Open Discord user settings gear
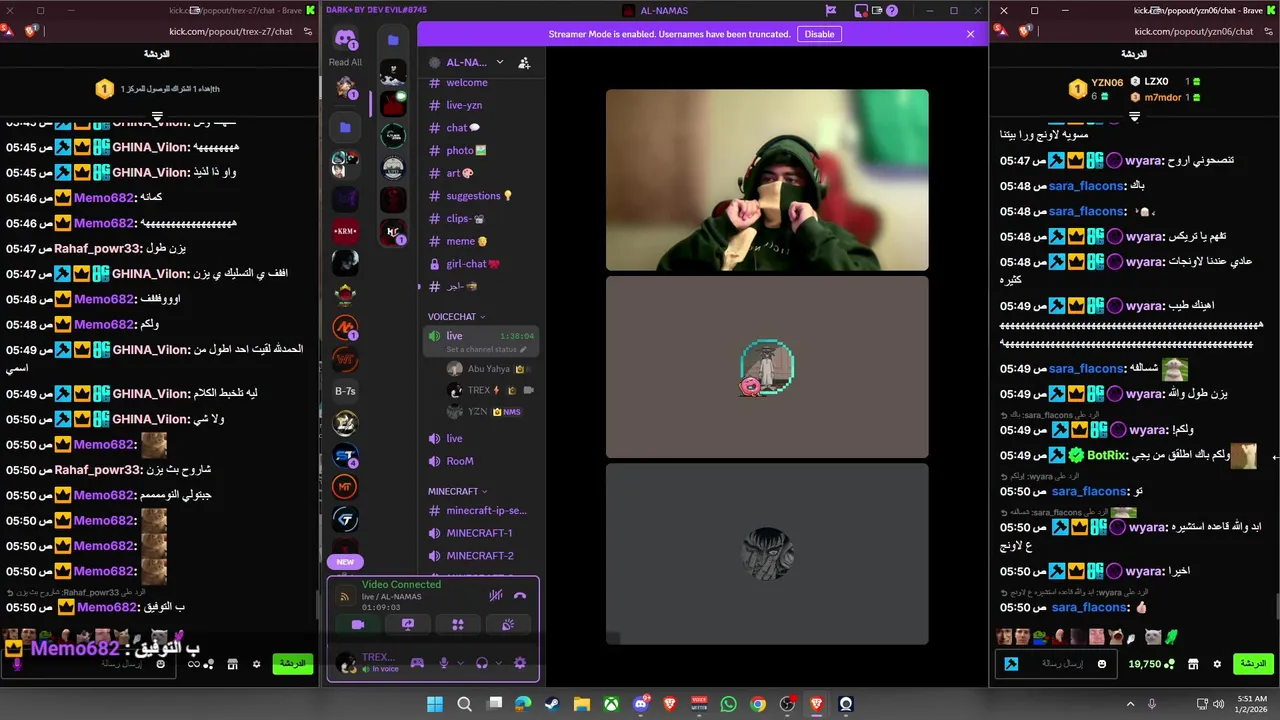This screenshot has height=720, width=1280. (519, 662)
